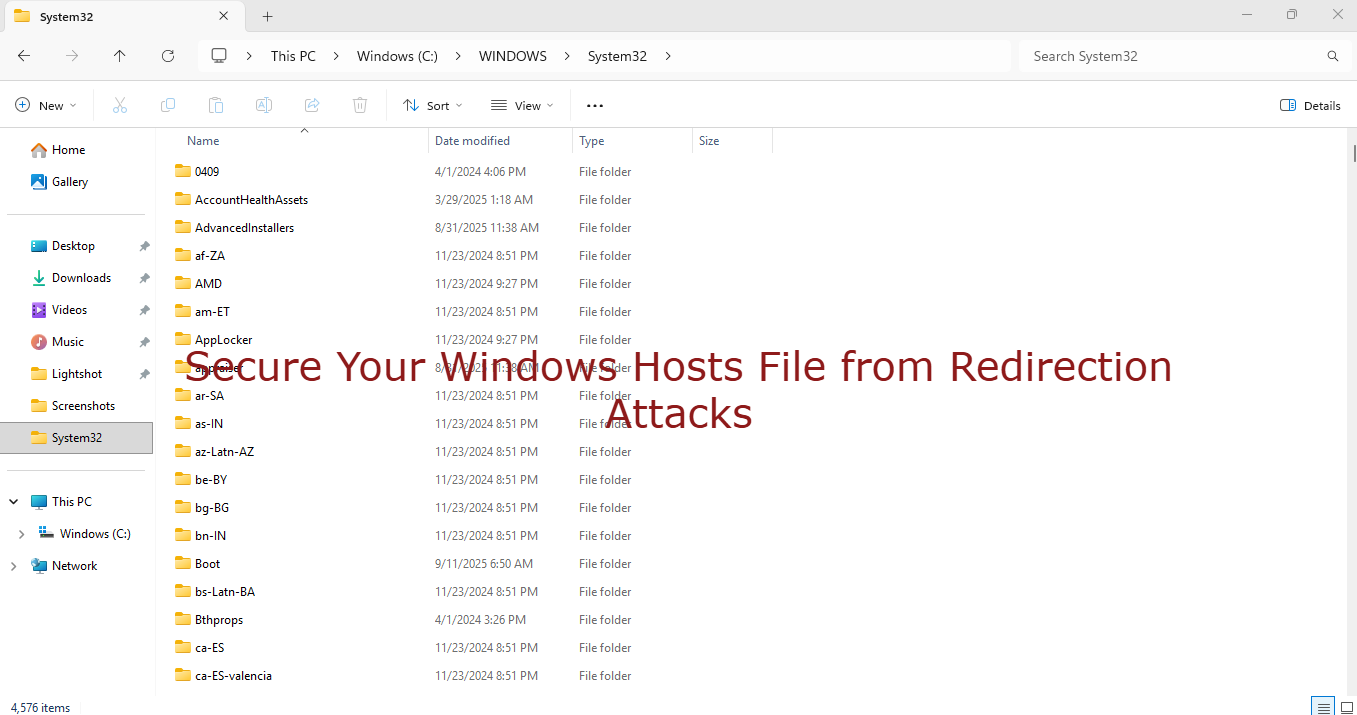The image size is (1357, 715).
Task: Navigate up one folder level
Action: [x=119, y=56]
